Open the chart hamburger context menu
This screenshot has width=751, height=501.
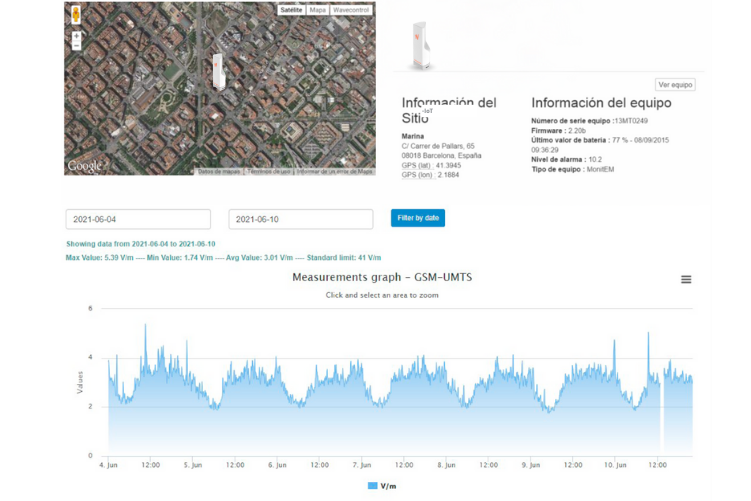(686, 280)
